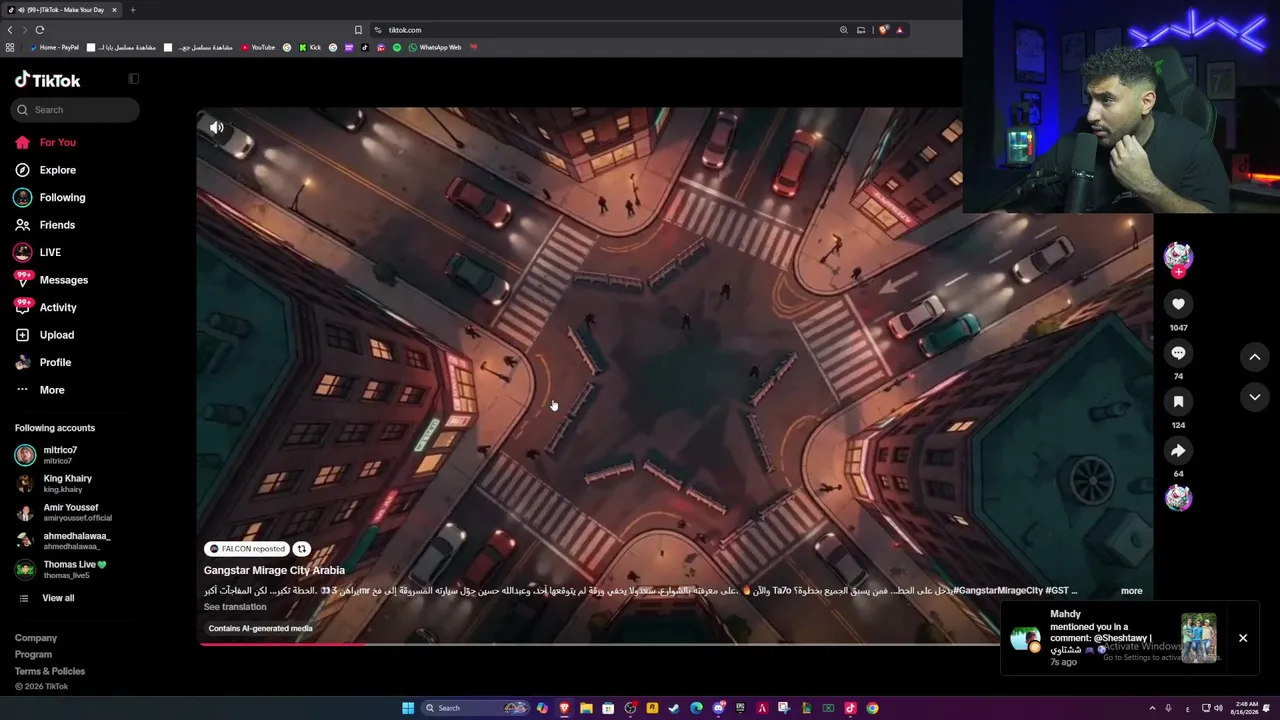The width and height of the screenshot is (1280, 720).
Task: Open the creator's avatar above the like button
Action: [x=1178, y=255]
